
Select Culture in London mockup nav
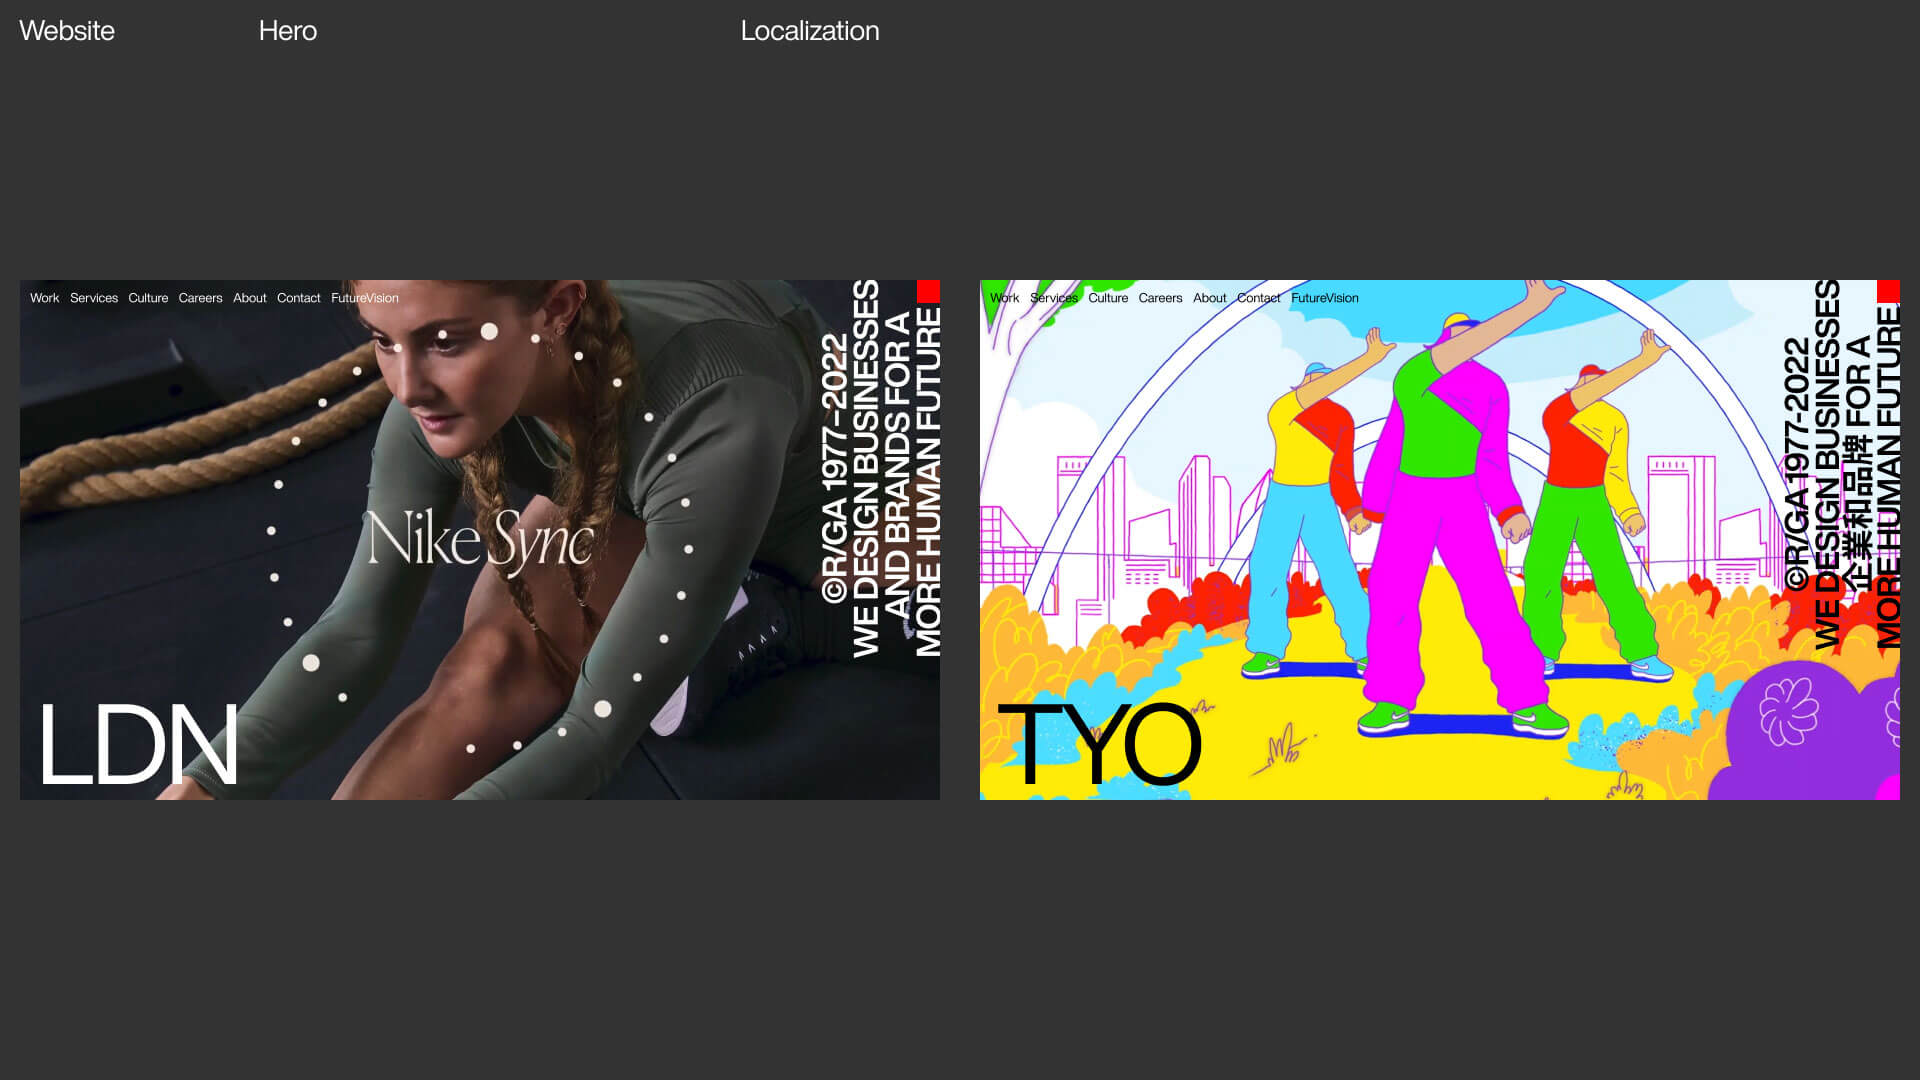pos(148,298)
